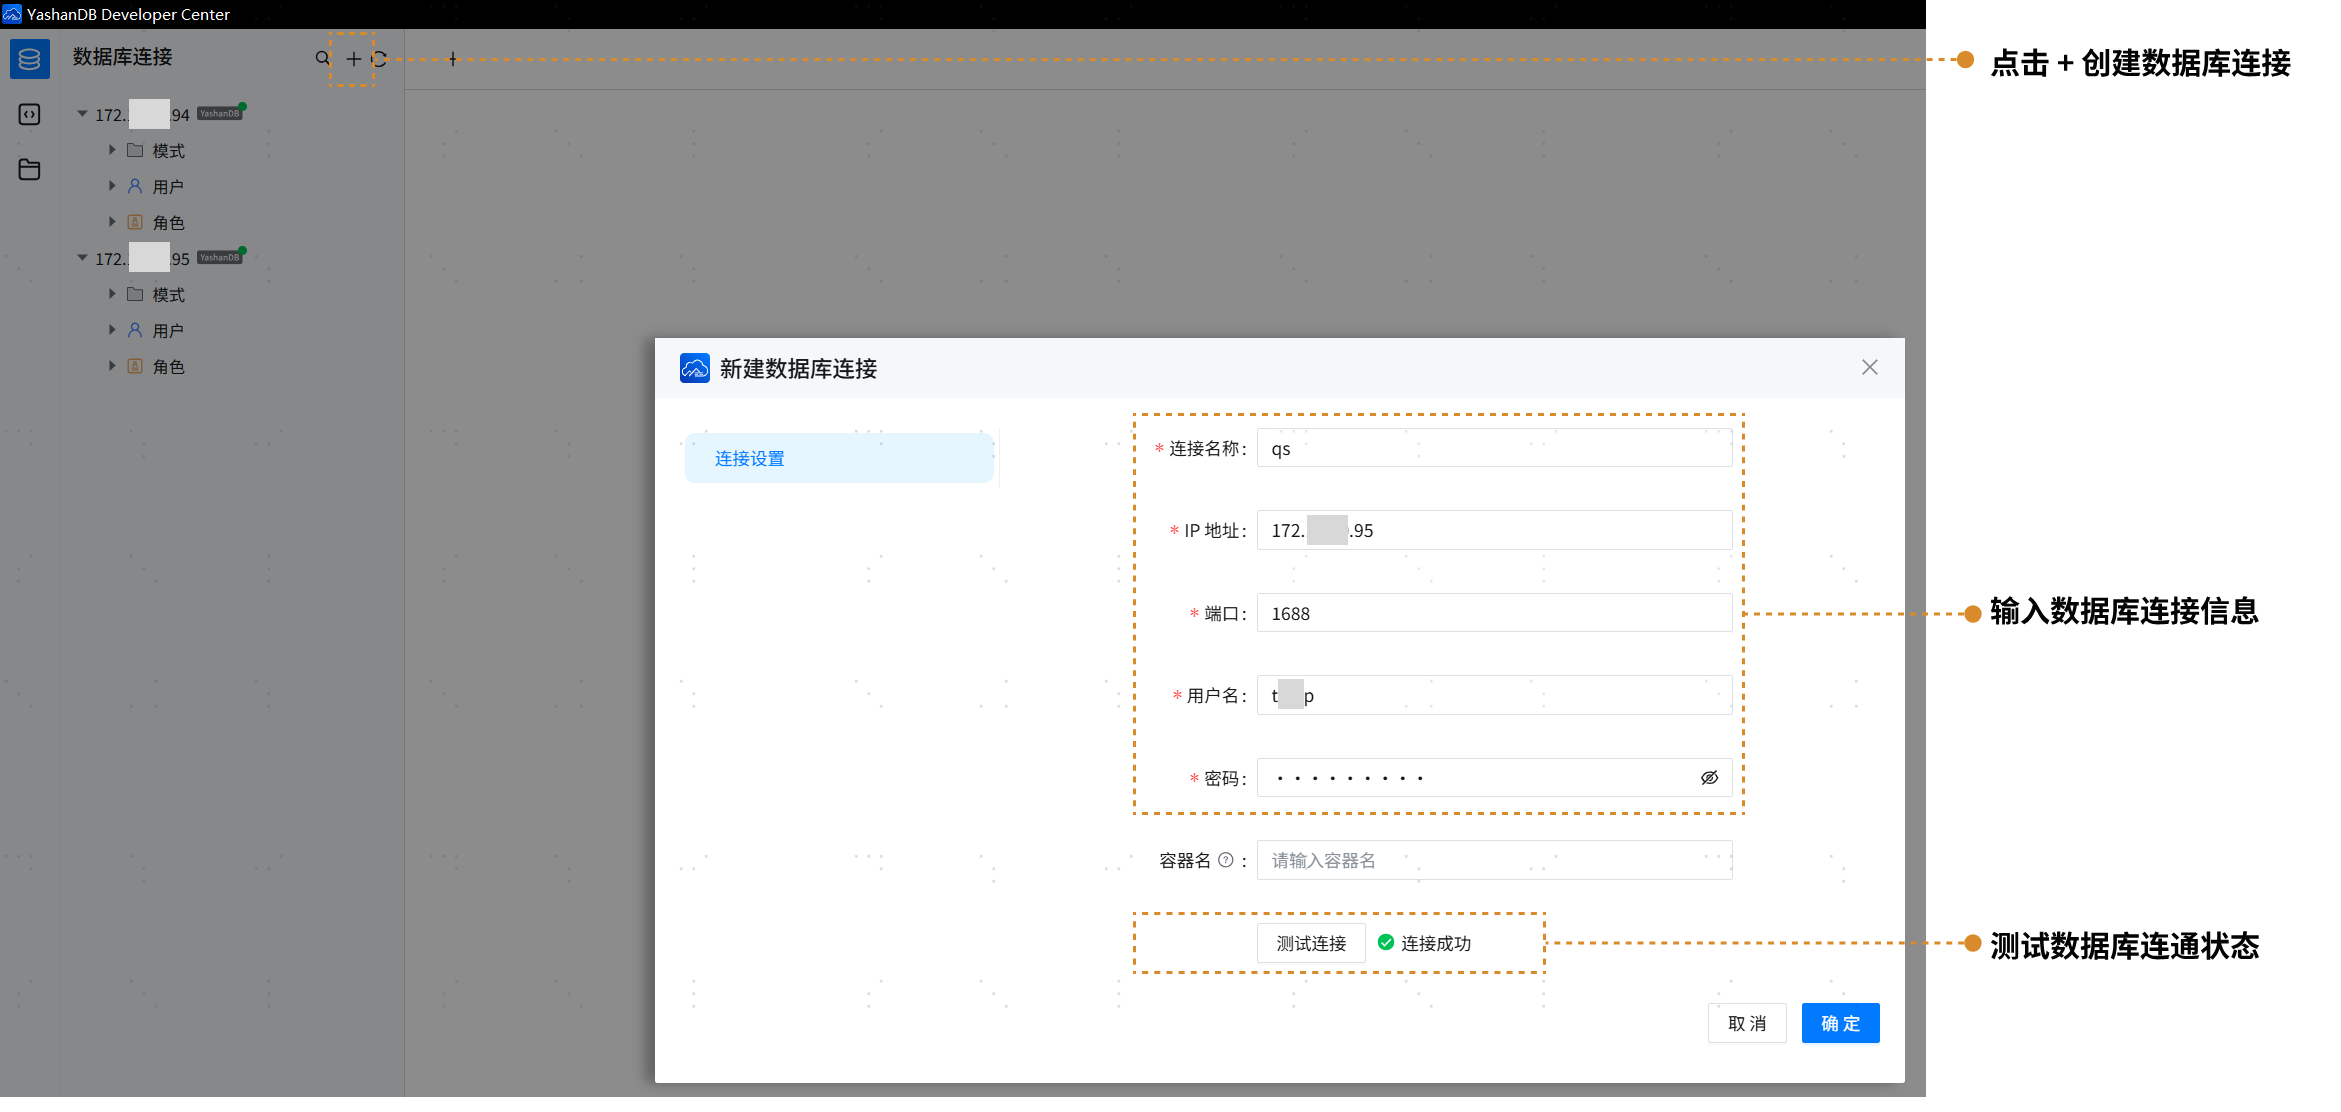Open the SQL console sidebar icon

pos(29,115)
